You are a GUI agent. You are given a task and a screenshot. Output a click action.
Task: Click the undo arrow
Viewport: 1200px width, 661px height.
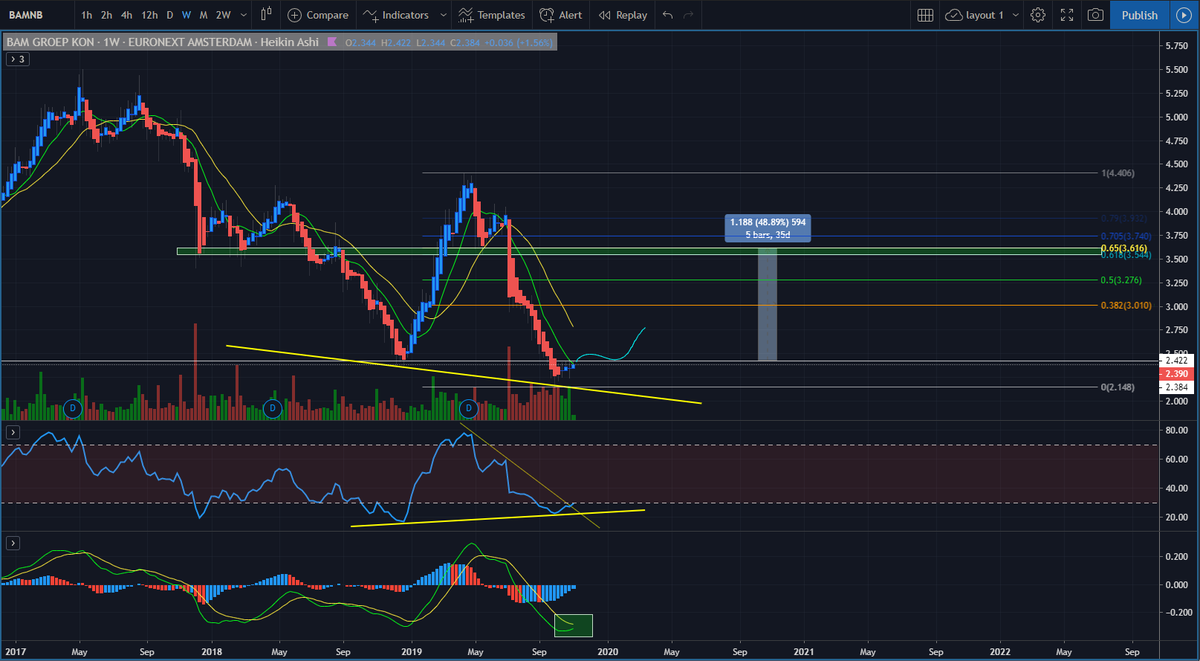point(668,15)
